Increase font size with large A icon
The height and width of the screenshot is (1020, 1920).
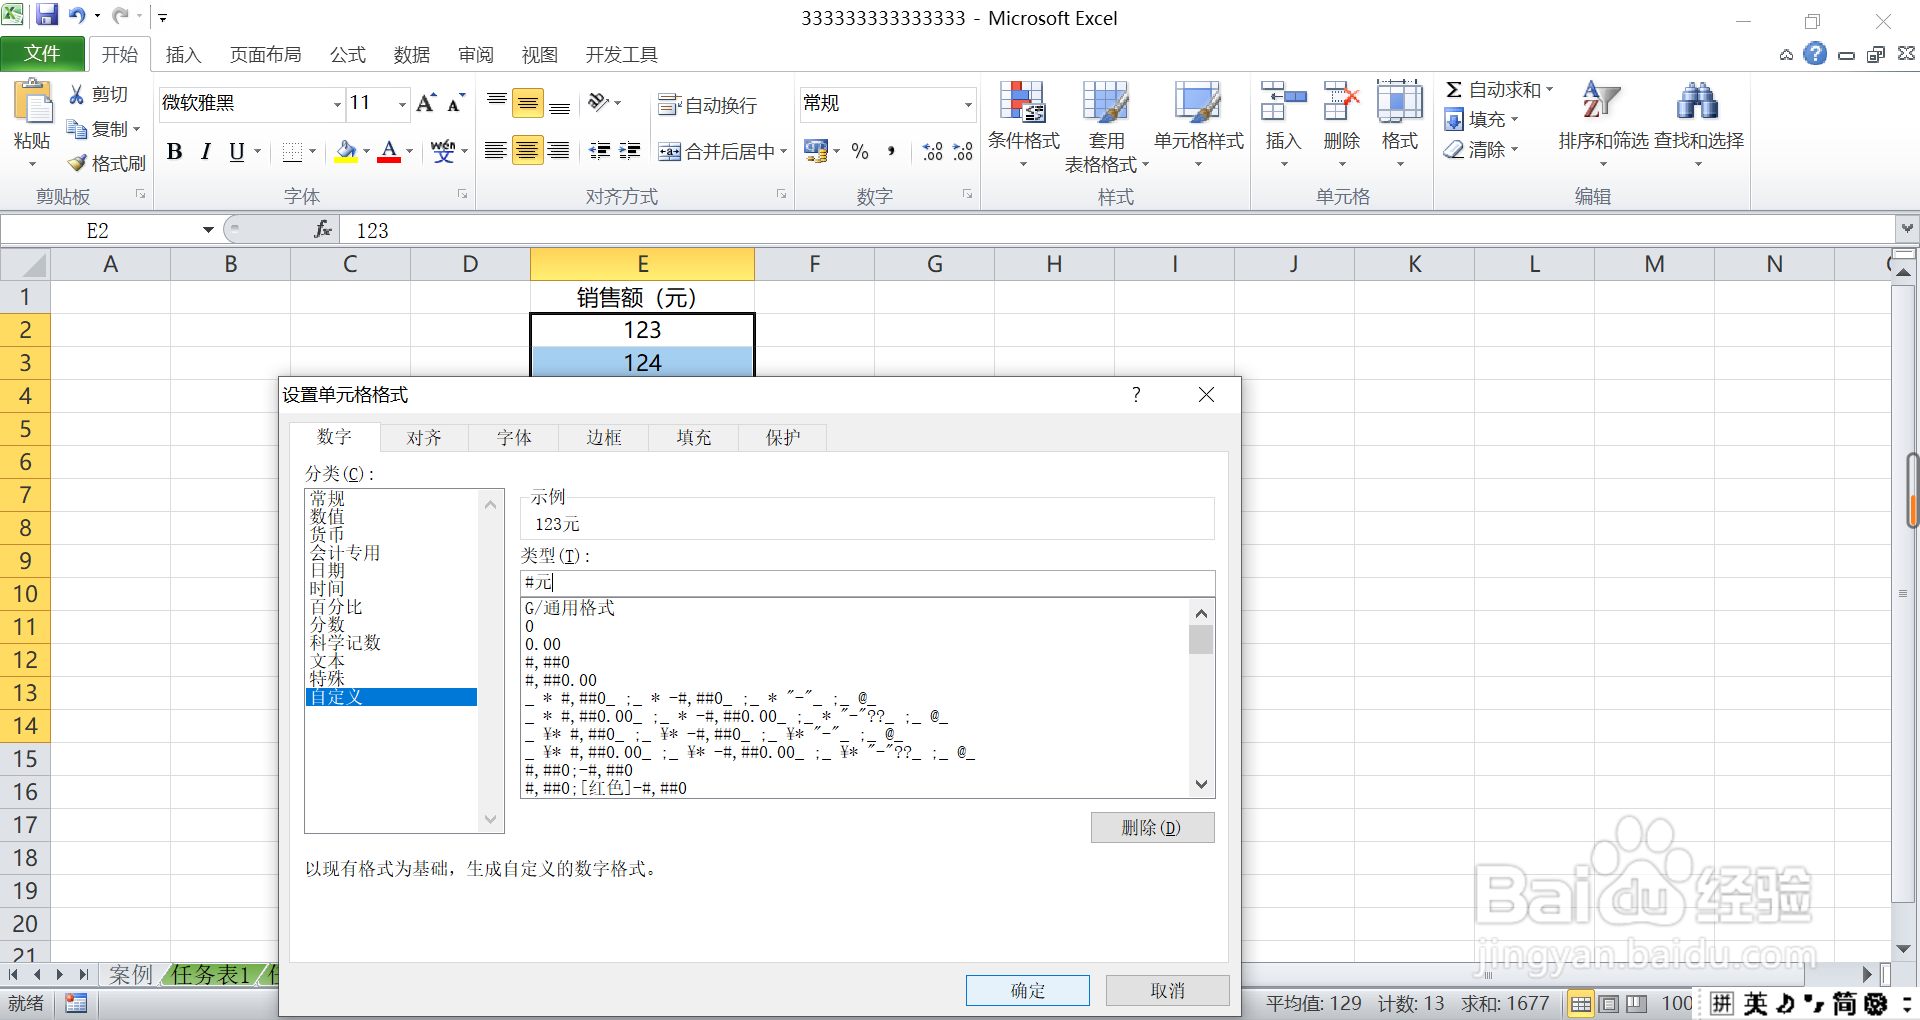pos(426,103)
